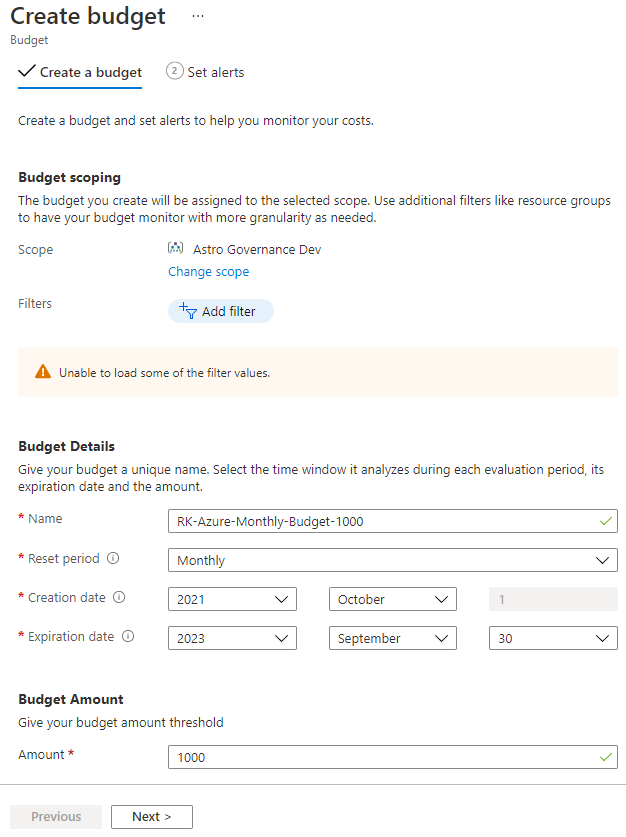Click the Change scope link
This screenshot has width=626, height=837.
click(x=208, y=272)
